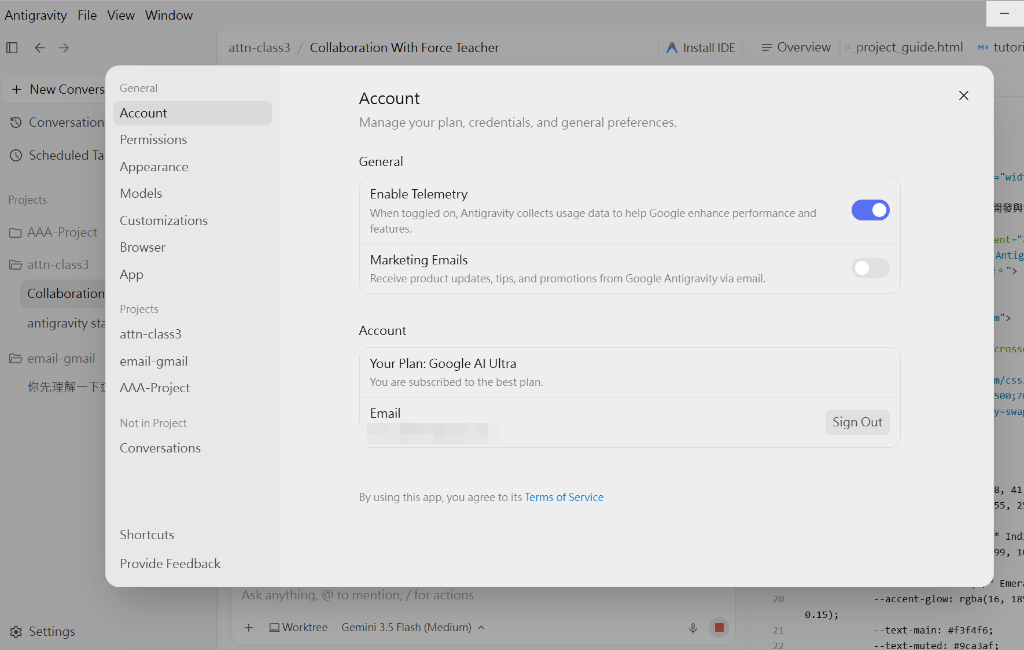Open the Window menu
Screen dimensions: 1024x650
(x=168, y=15)
